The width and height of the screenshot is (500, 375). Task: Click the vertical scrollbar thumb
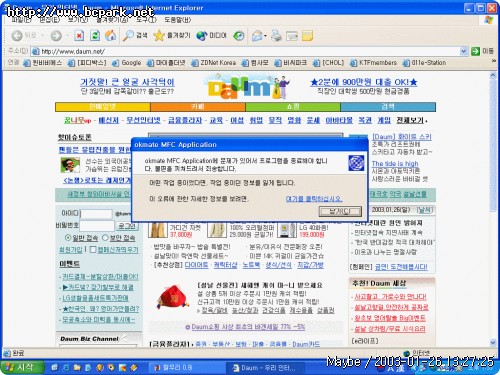point(493,145)
